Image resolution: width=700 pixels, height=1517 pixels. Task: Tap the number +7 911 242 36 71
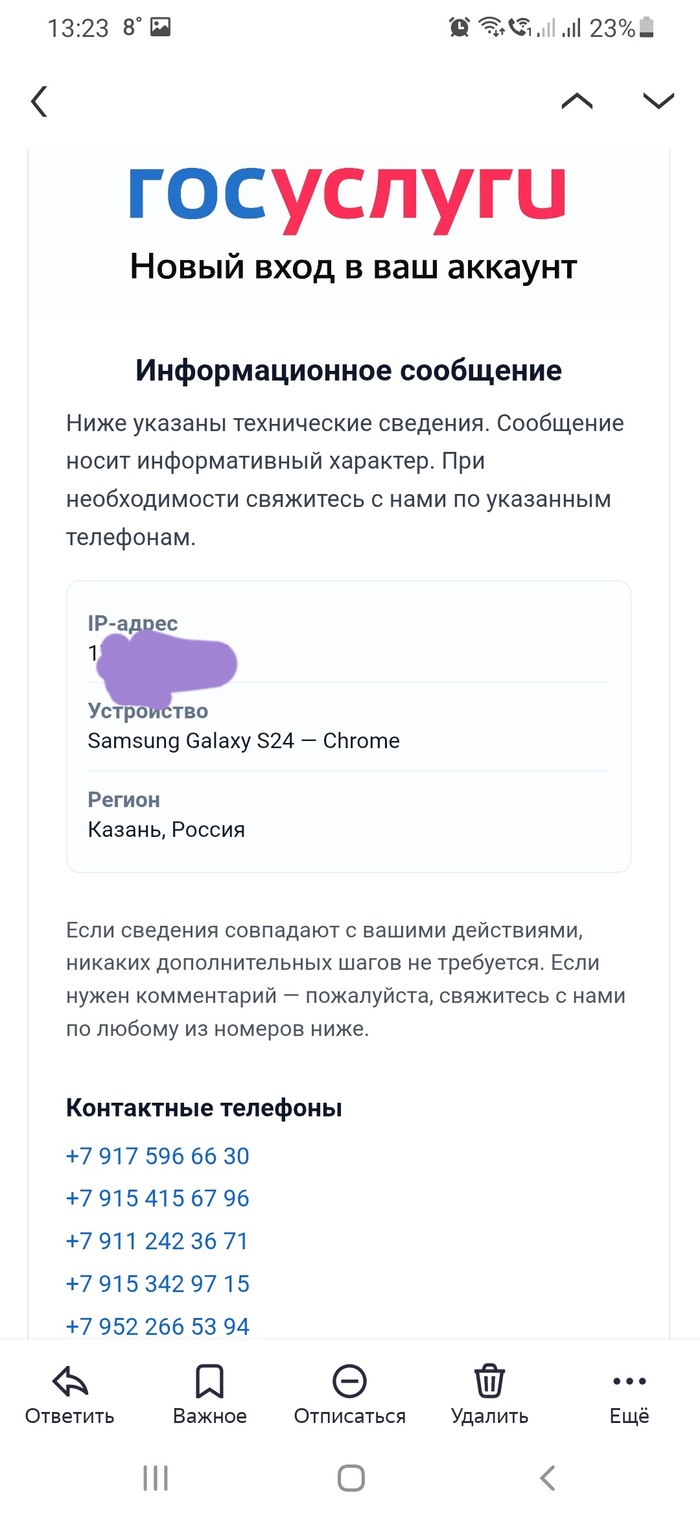pos(157,1241)
